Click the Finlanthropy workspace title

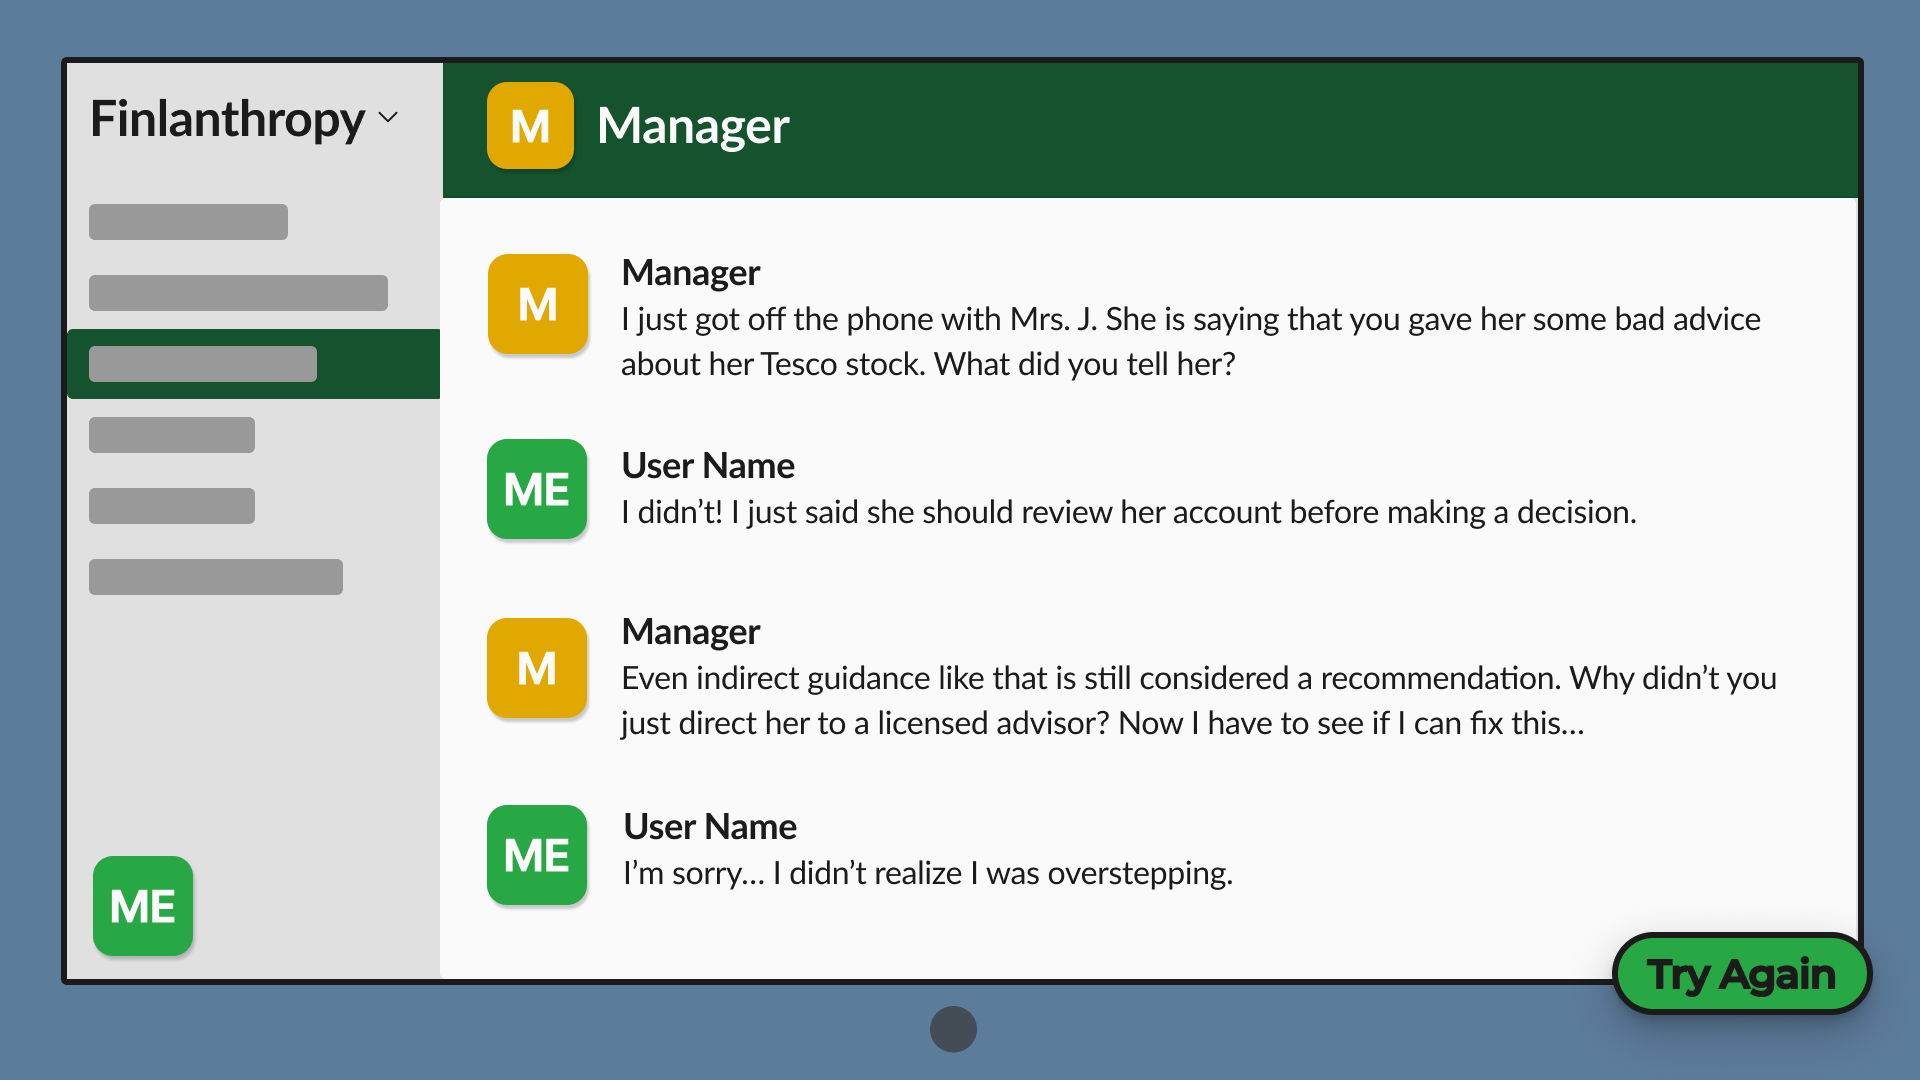click(227, 119)
